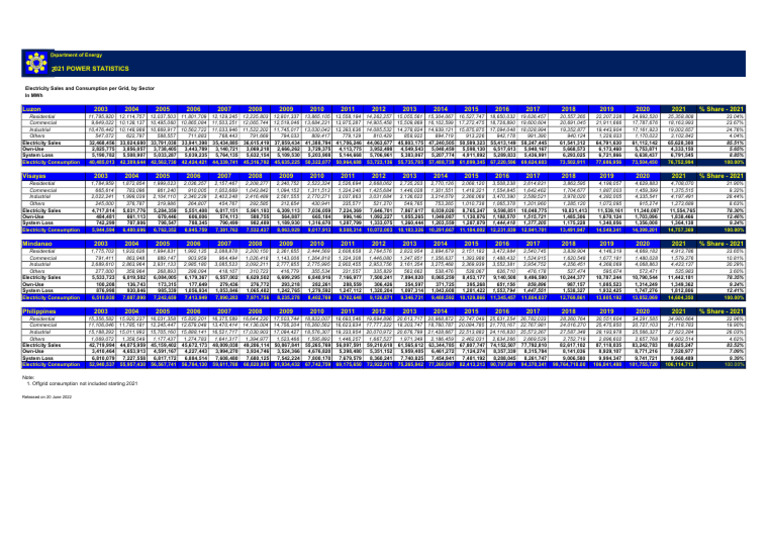Click the Others row label under Mindanao
This screenshot has width=768, height=543.
[37, 270]
